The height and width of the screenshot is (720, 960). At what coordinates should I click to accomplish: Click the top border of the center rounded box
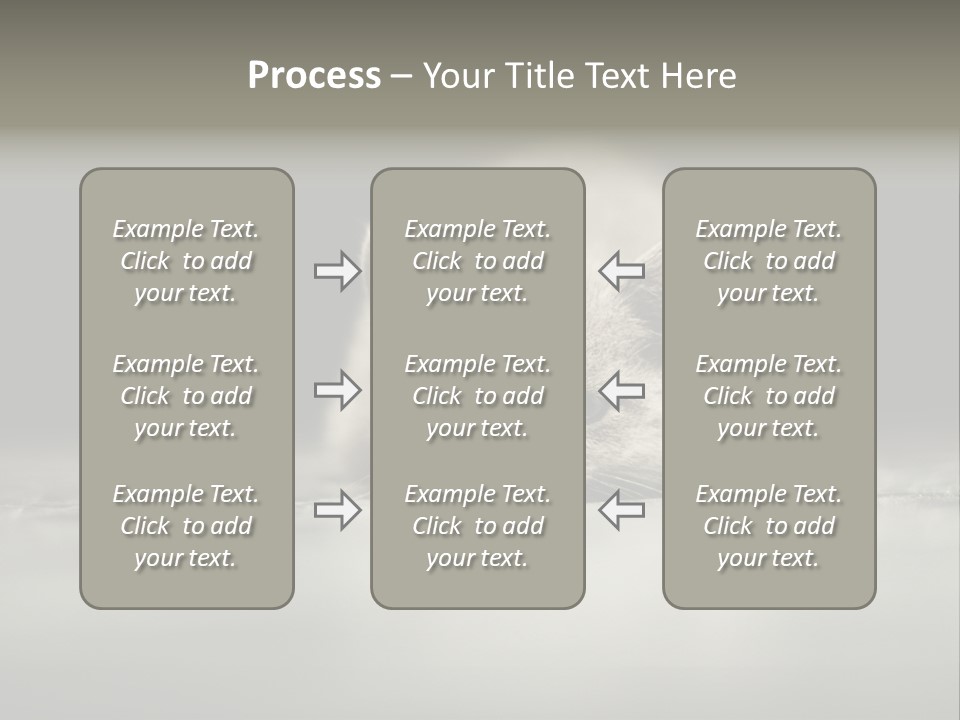[x=478, y=169]
